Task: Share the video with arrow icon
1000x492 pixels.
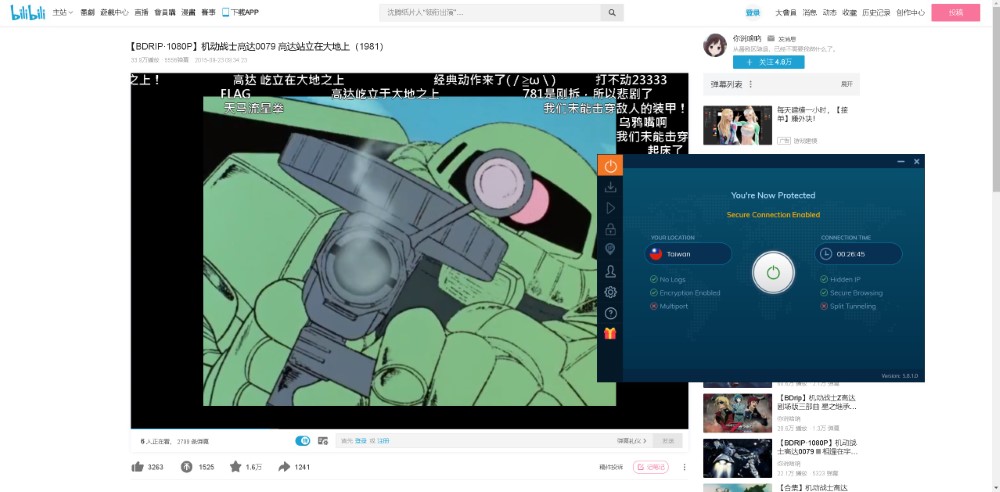Action: 284,467
